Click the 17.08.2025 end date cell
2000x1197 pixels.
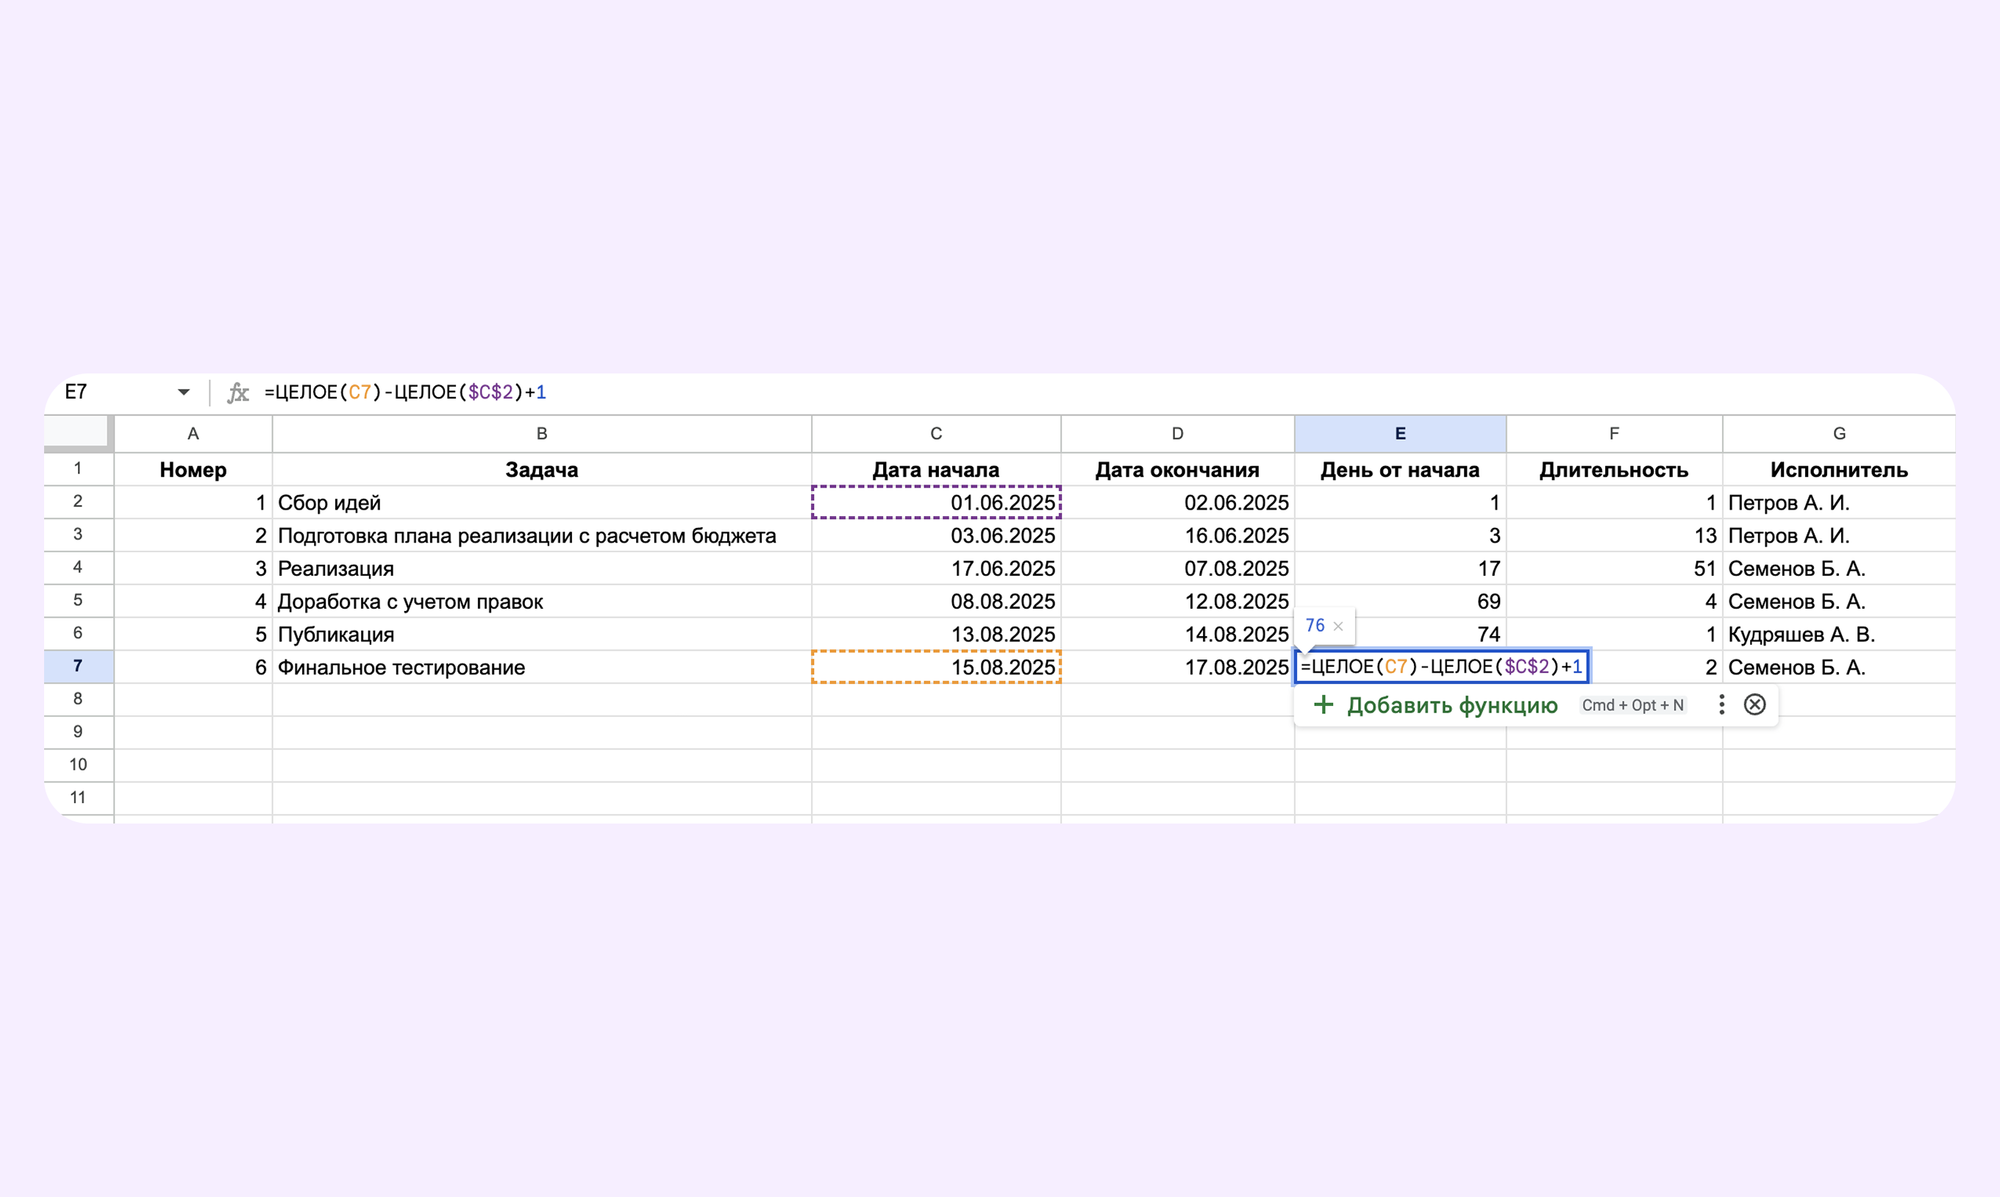(1177, 667)
